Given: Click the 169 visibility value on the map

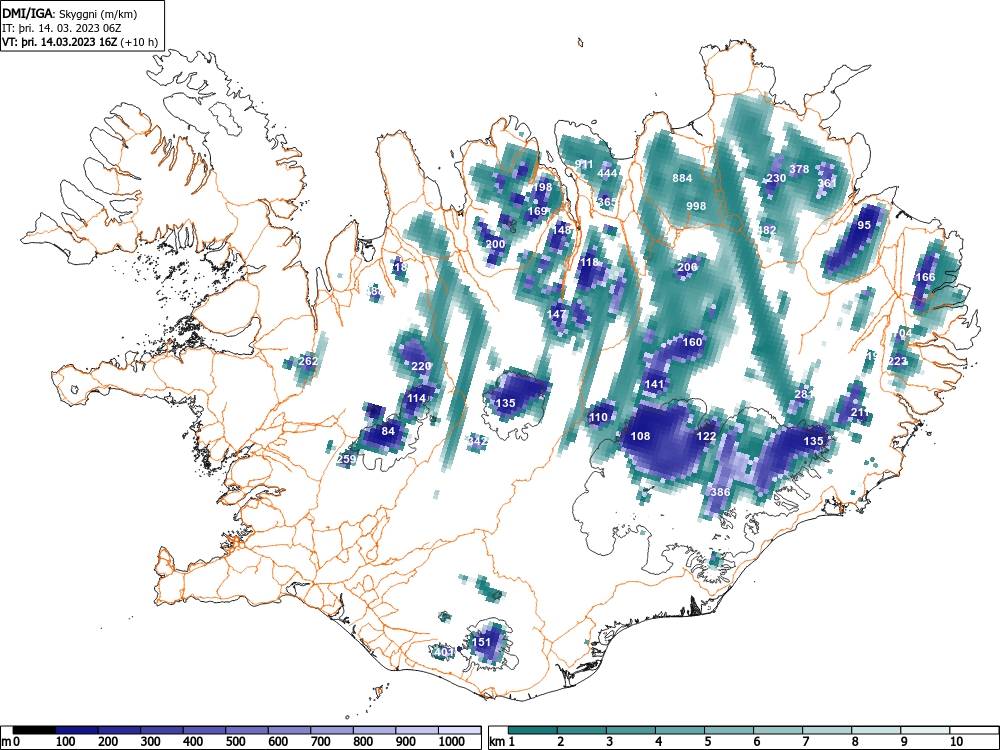Looking at the screenshot, I should (x=537, y=211).
